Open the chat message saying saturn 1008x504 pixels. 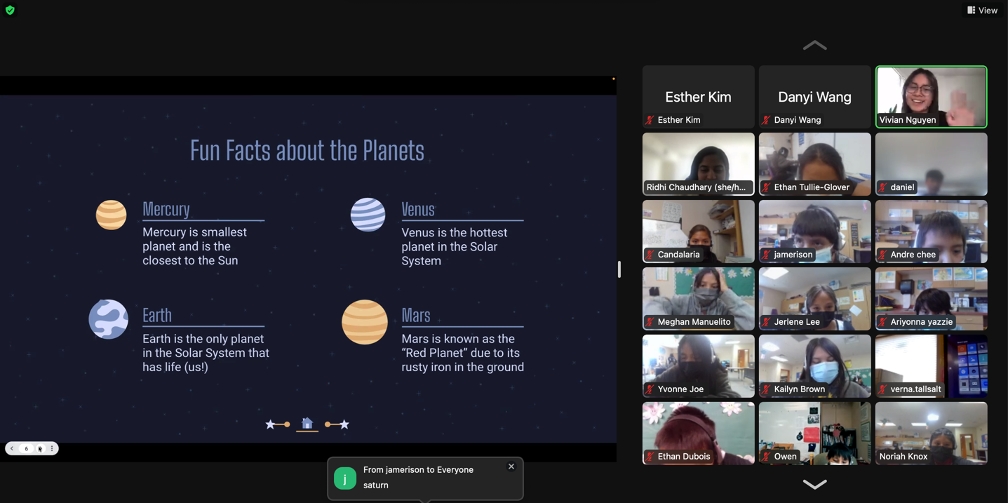point(425,478)
